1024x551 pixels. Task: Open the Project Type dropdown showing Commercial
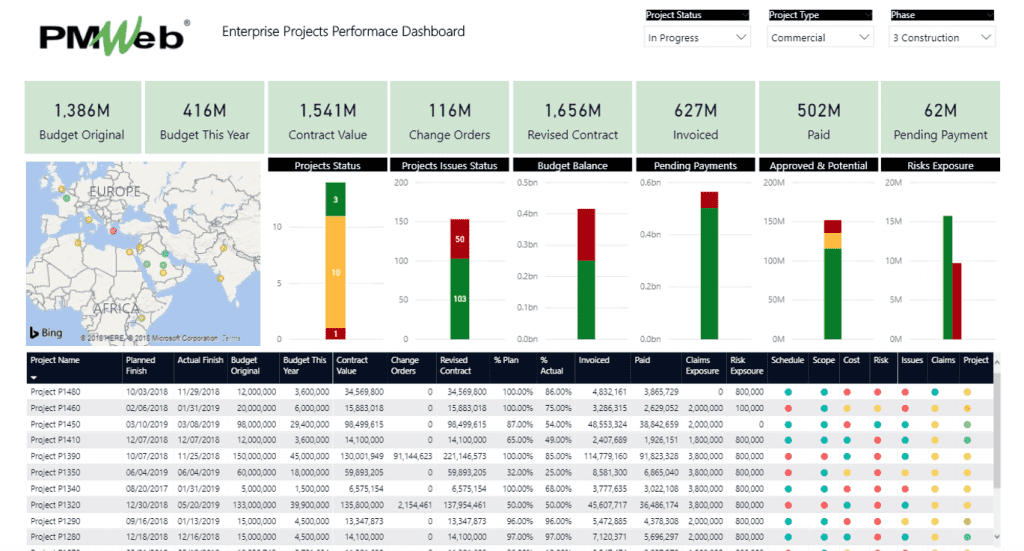[820, 37]
